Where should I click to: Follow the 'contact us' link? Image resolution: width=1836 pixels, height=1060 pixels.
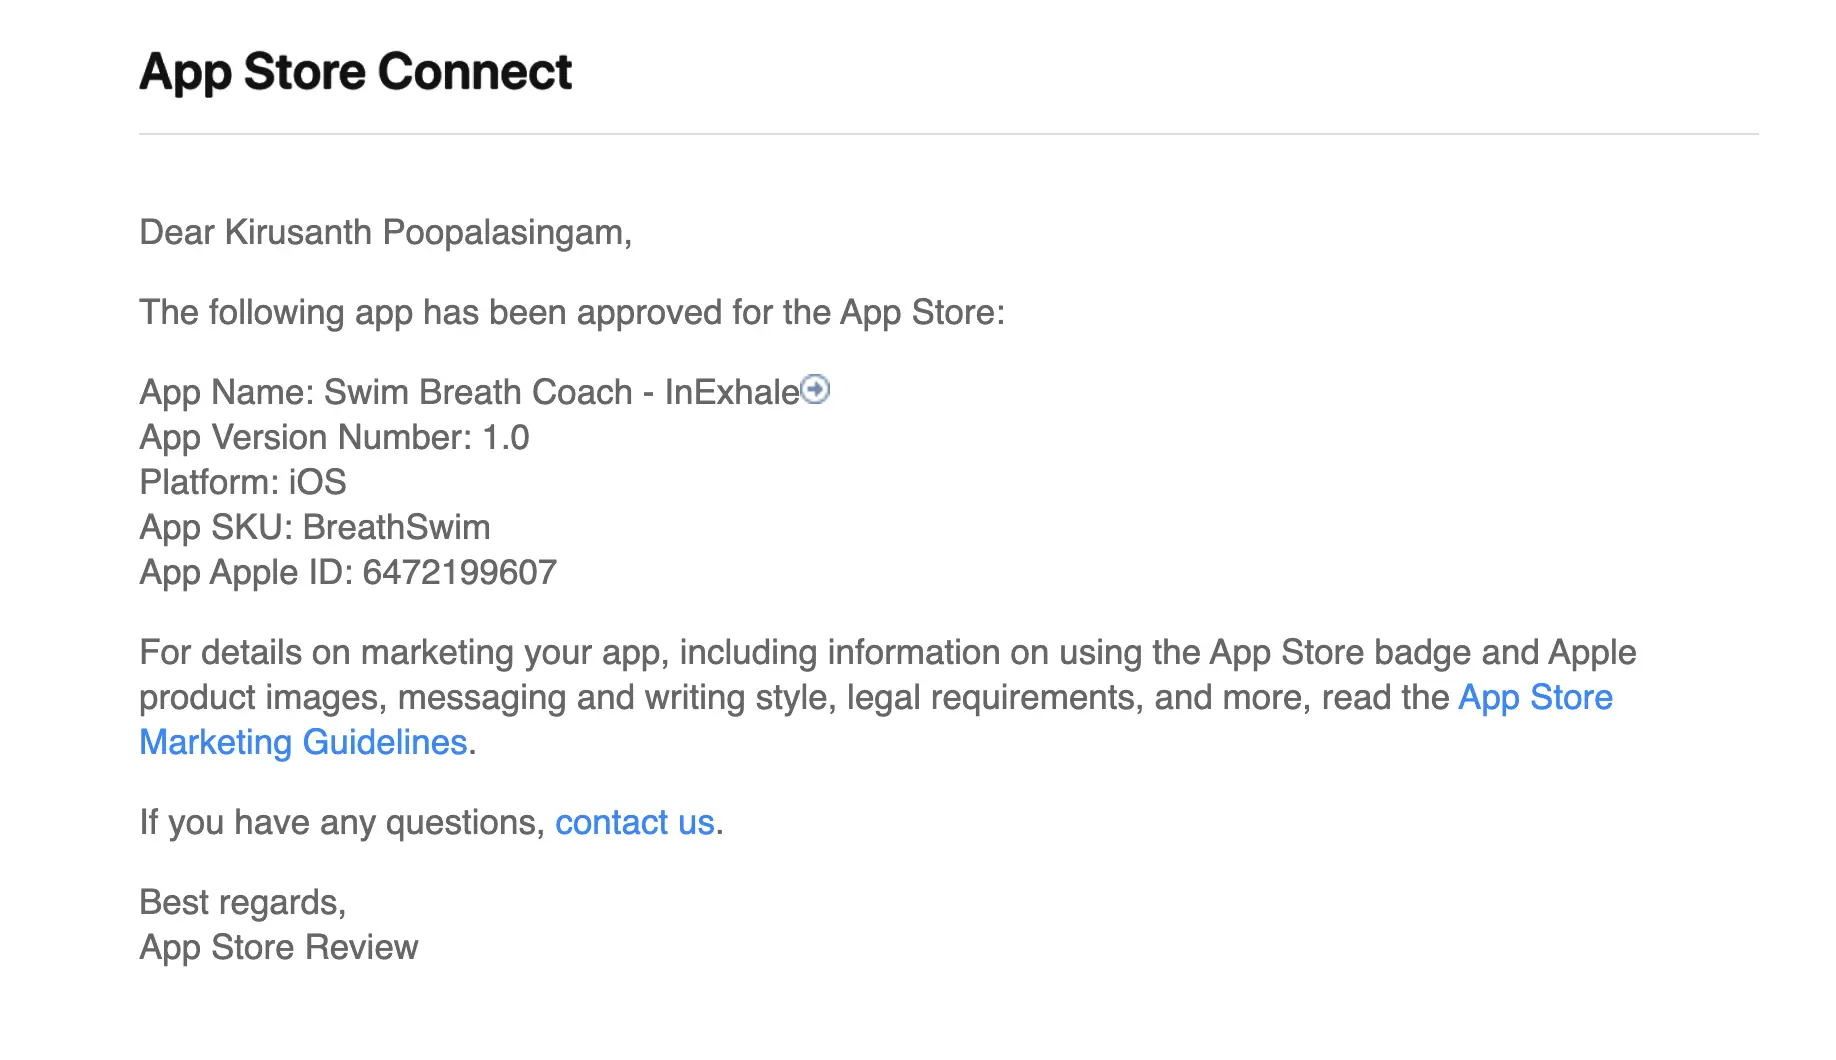634,822
